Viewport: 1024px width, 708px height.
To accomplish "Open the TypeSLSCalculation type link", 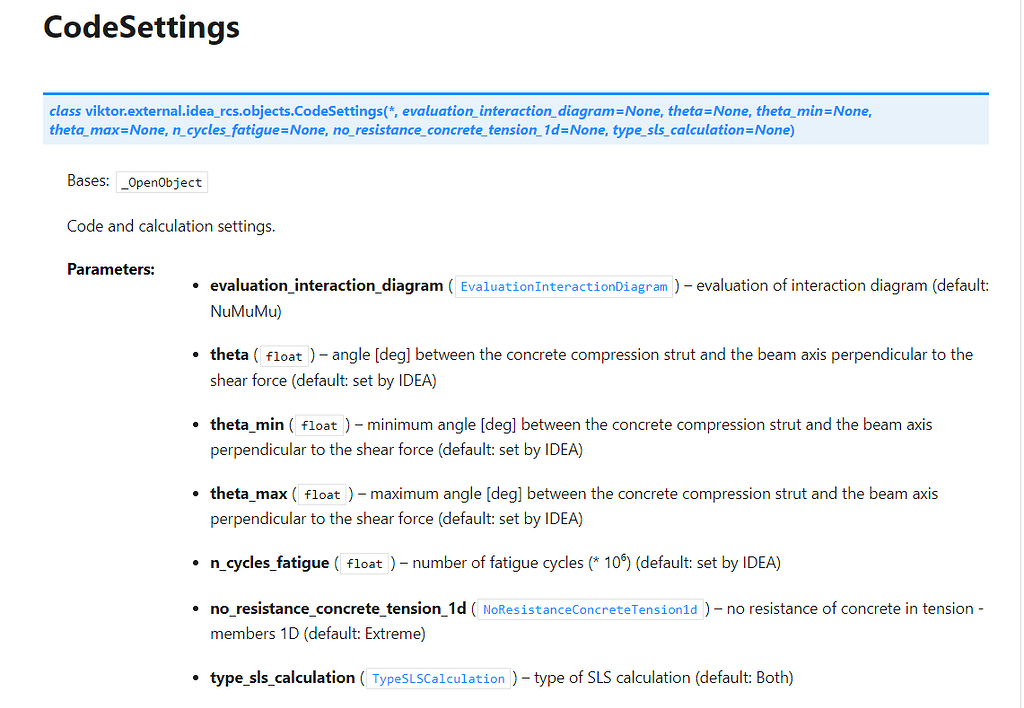I will [438, 679].
